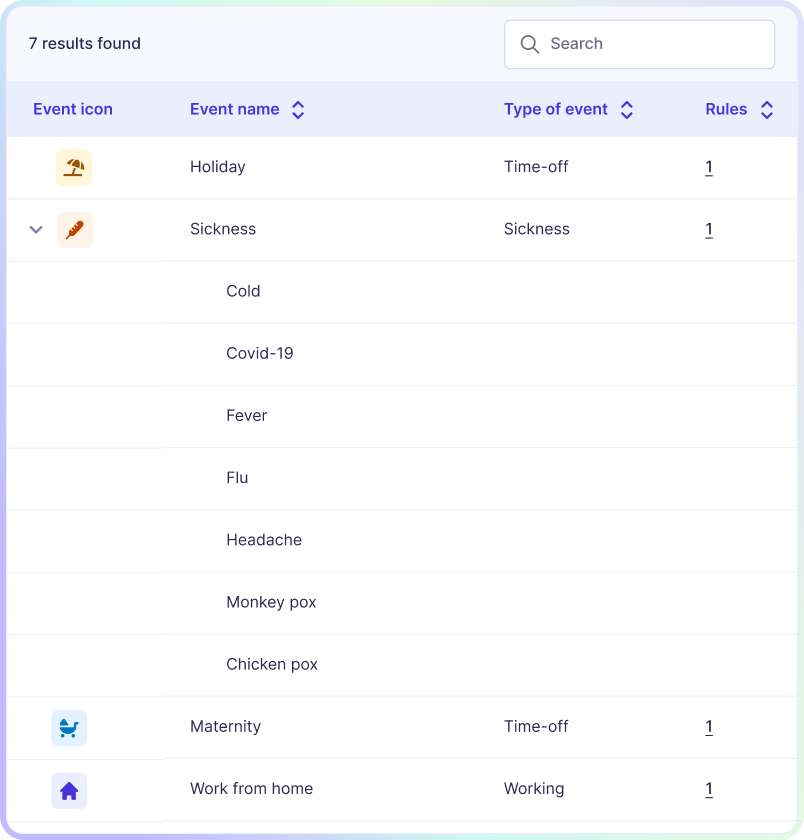Sort by Type of event column arrows
The width and height of the screenshot is (804, 840).
pyautogui.click(x=627, y=110)
